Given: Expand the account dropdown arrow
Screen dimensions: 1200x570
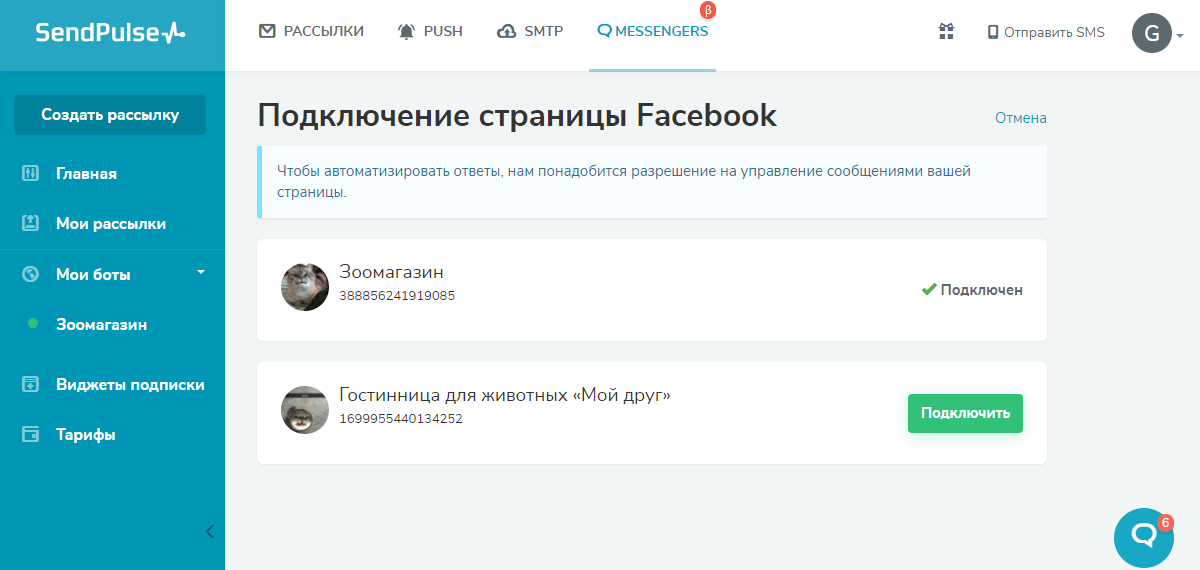Looking at the screenshot, I should tap(1180, 36).
